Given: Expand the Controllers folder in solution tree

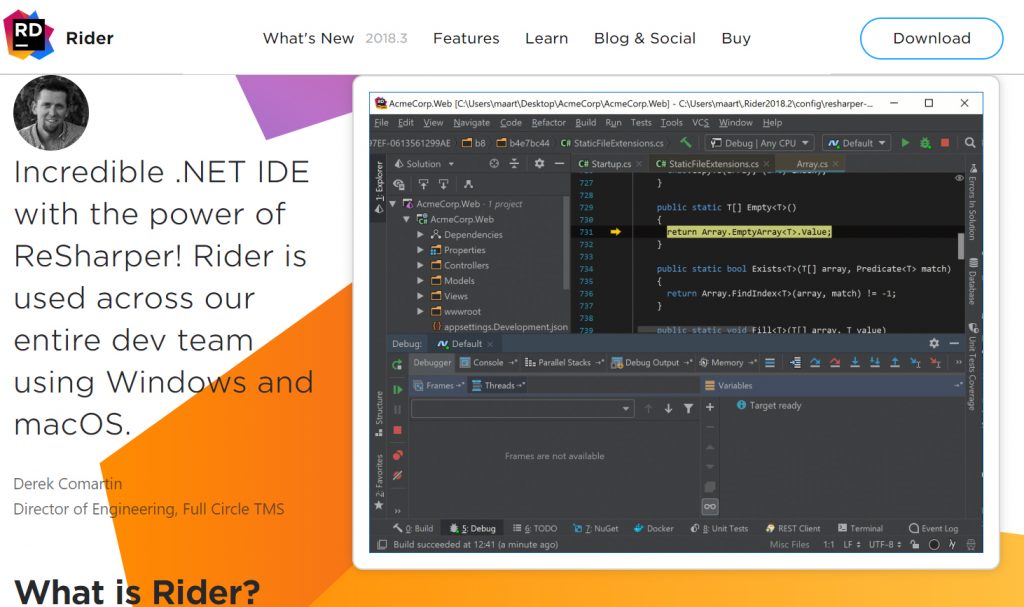Looking at the screenshot, I should pos(421,266).
